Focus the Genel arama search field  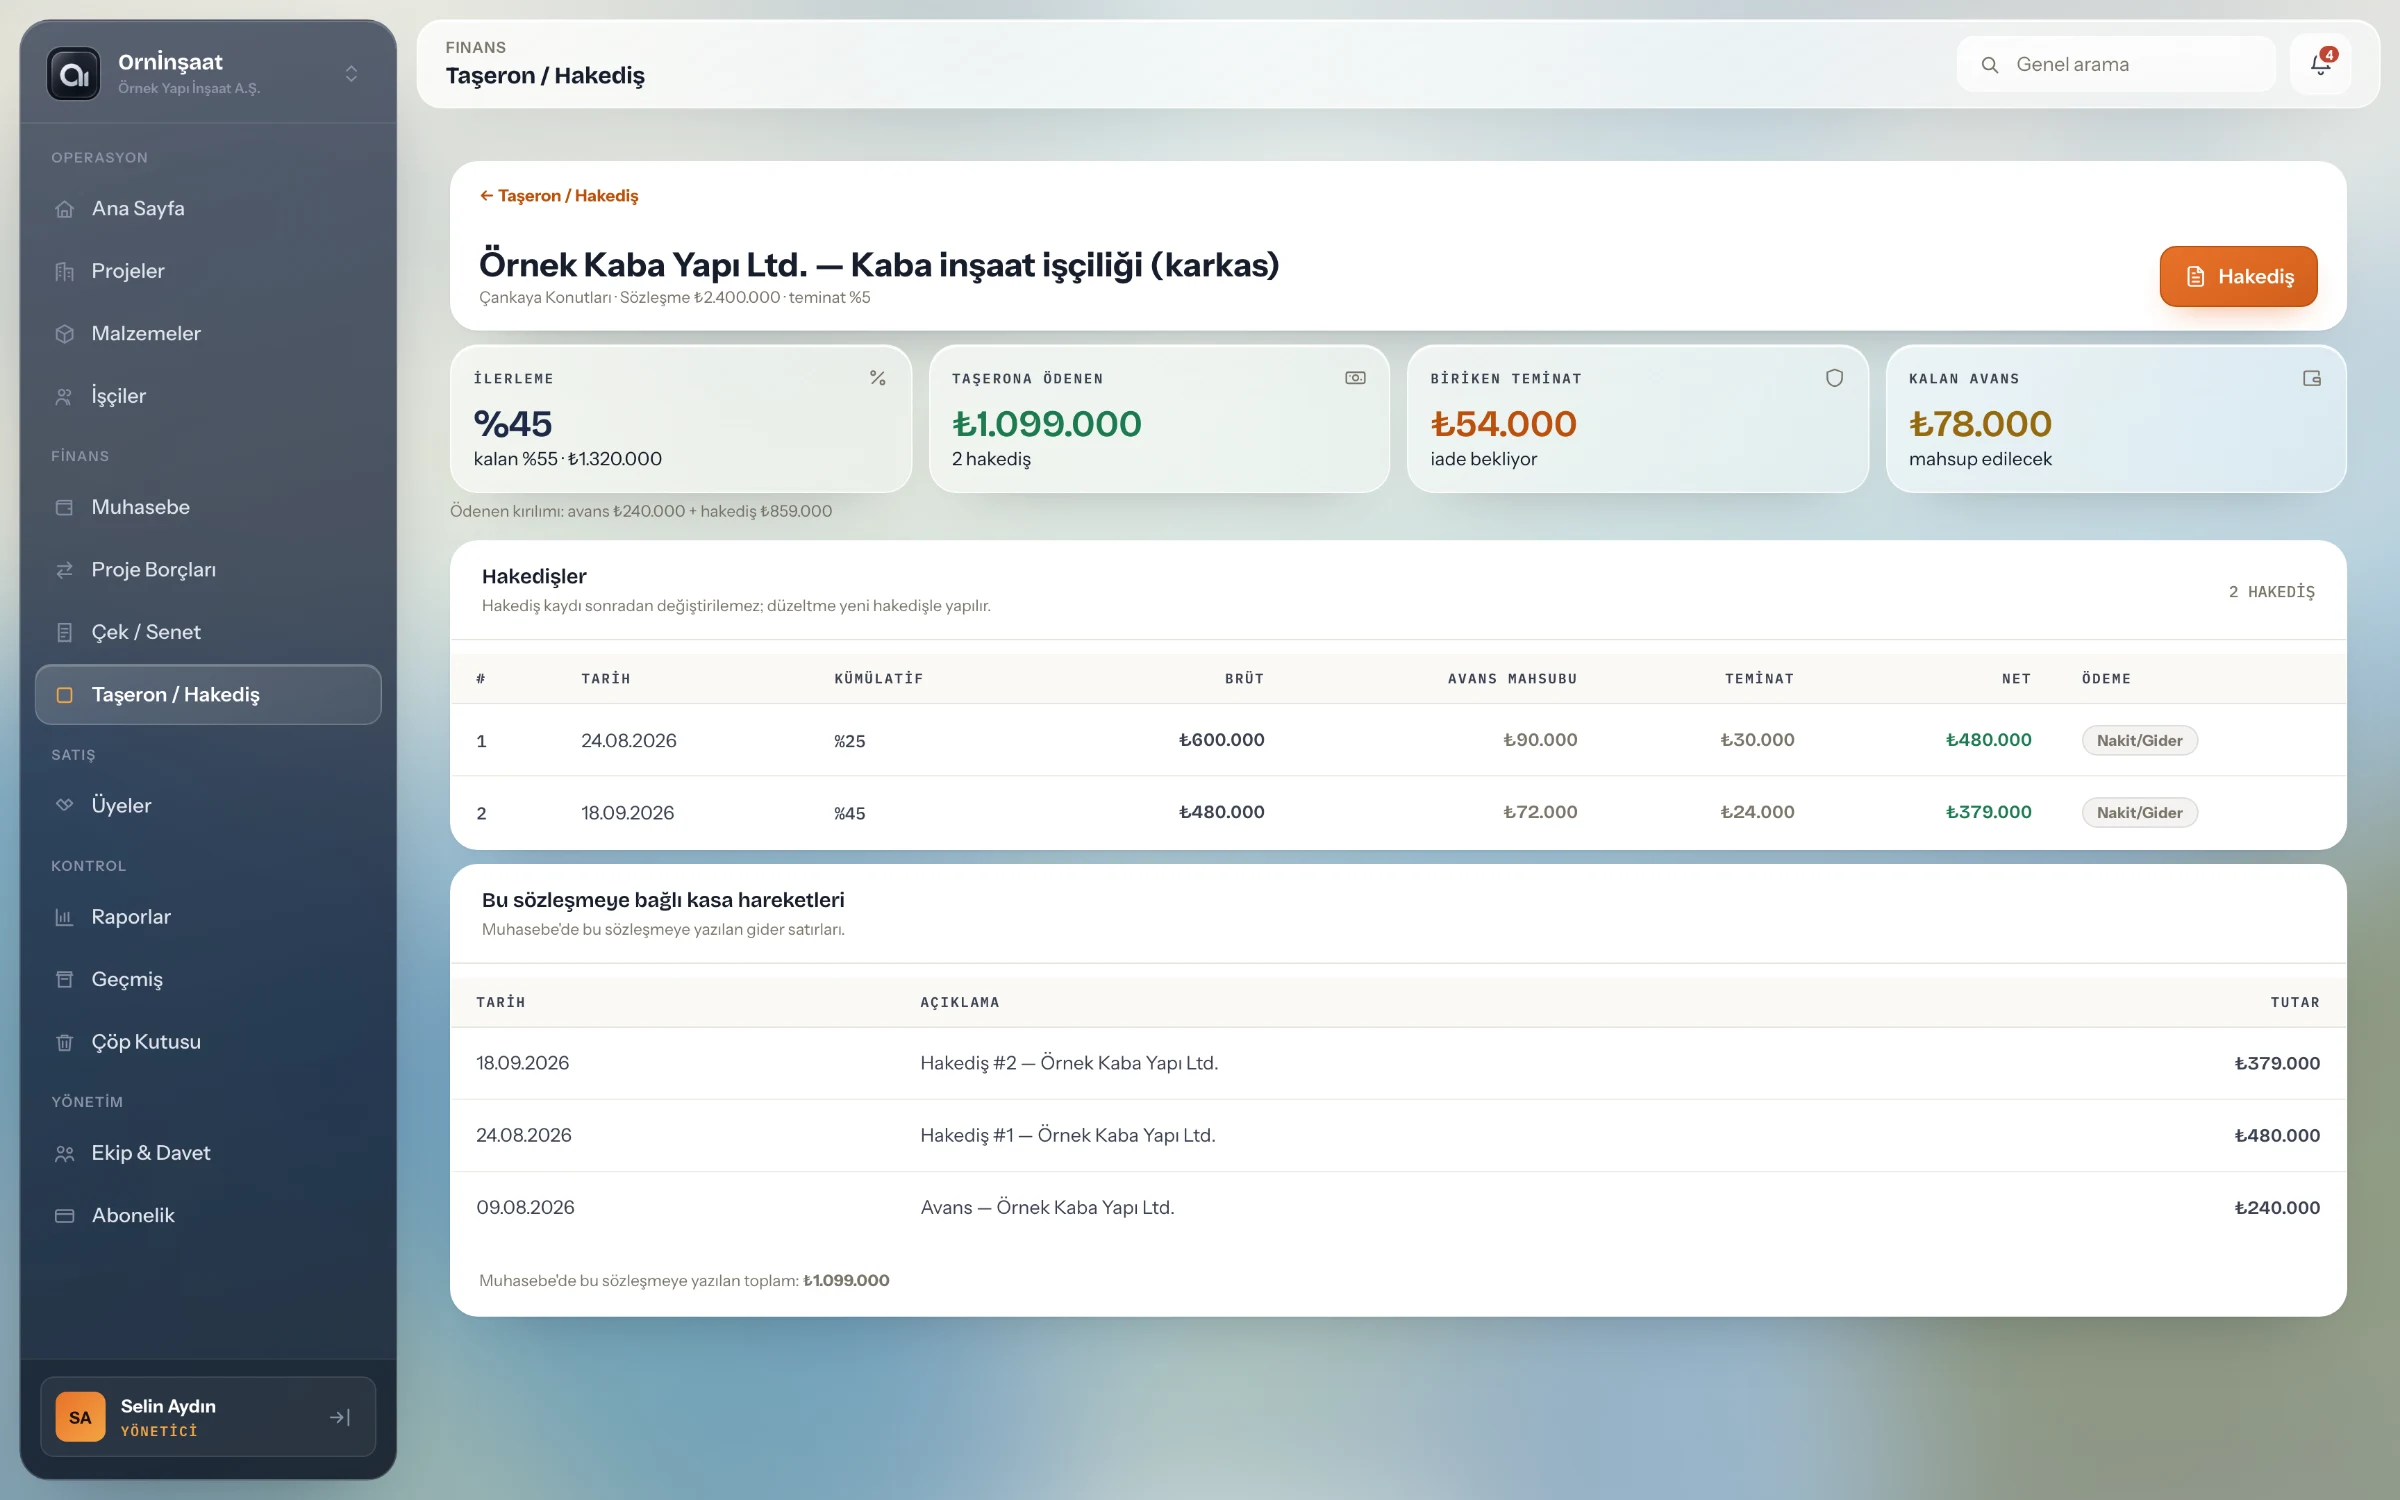coord(2116,65)
